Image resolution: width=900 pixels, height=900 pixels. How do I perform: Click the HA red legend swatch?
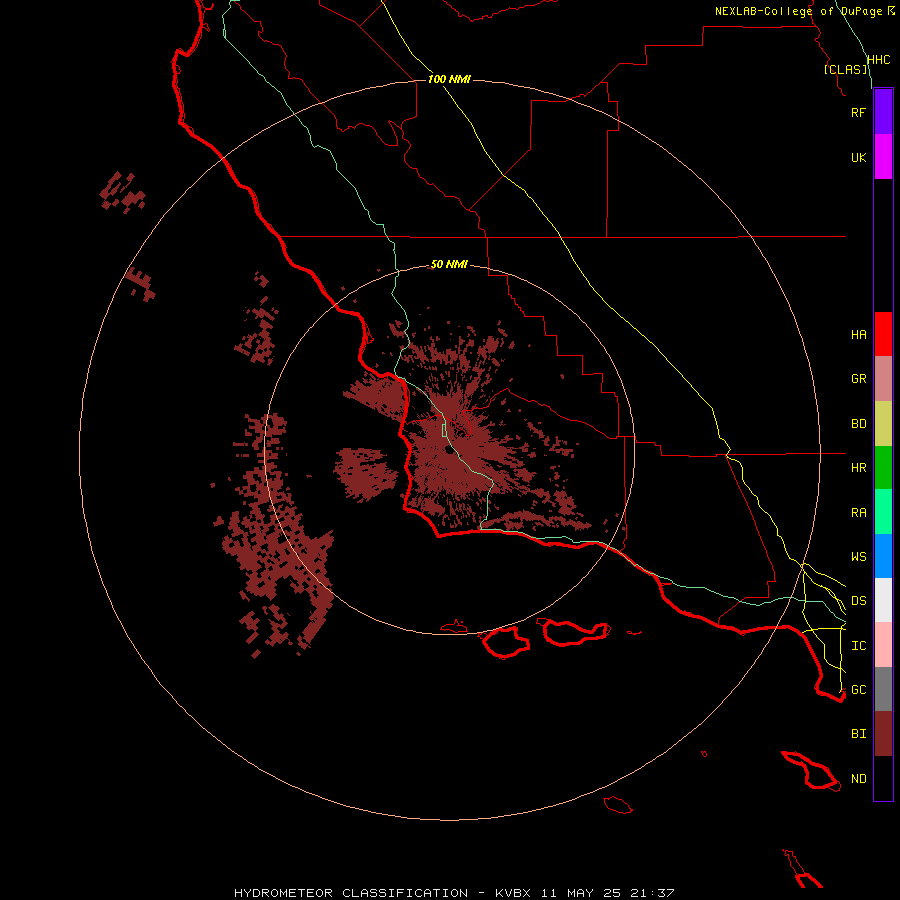[883, 334]
